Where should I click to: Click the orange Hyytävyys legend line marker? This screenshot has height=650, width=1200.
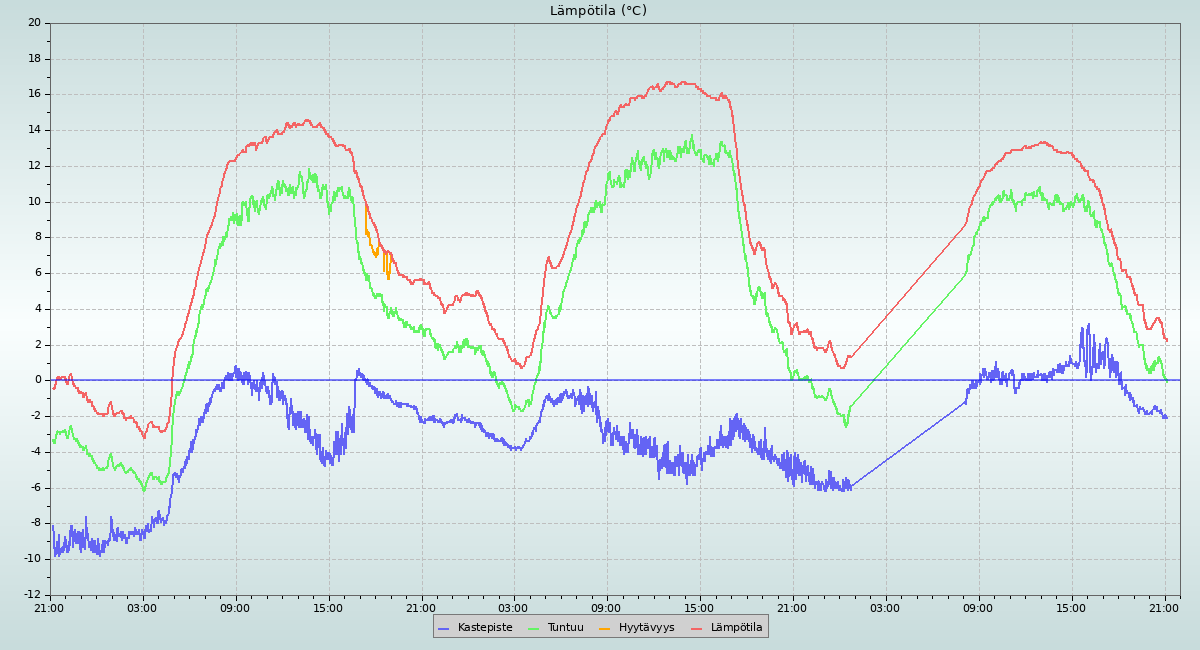(x=604, y=628)
